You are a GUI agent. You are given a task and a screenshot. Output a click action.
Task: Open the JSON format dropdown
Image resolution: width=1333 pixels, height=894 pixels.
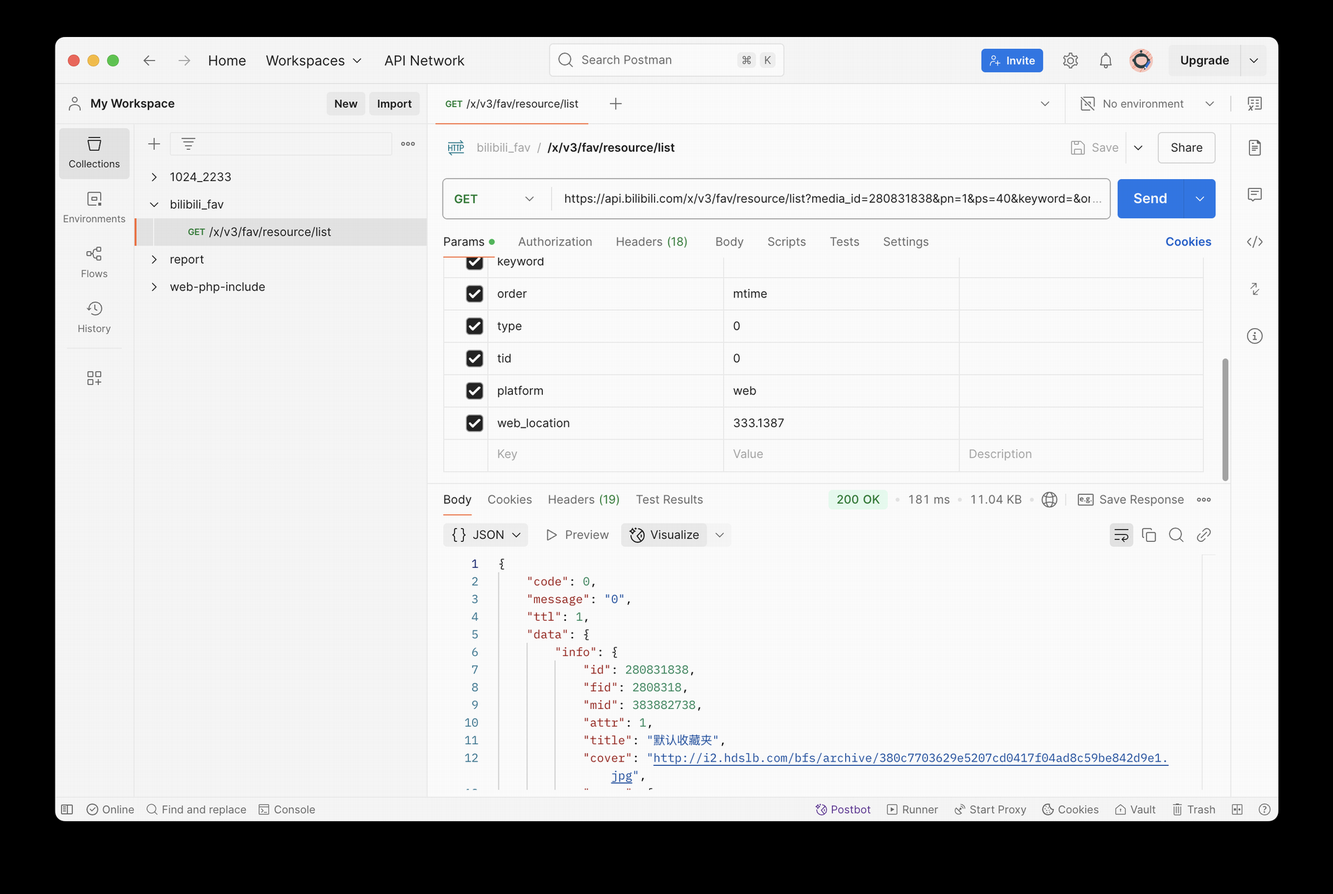tap(485, 535)
